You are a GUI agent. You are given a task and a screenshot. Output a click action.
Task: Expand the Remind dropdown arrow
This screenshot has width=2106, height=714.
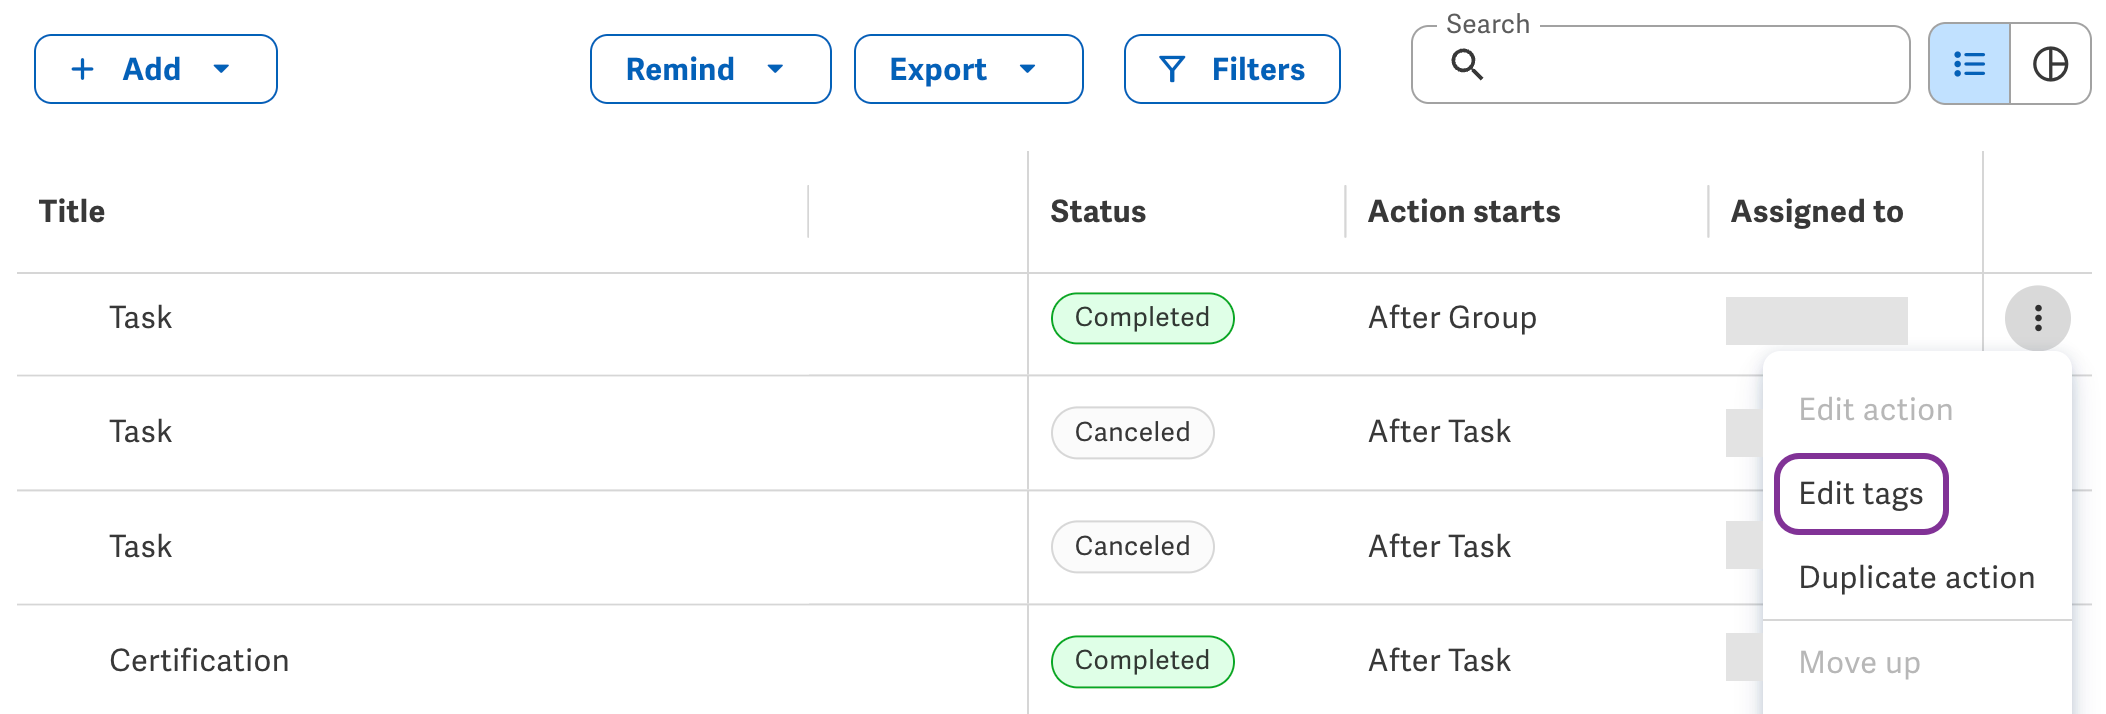775,69
